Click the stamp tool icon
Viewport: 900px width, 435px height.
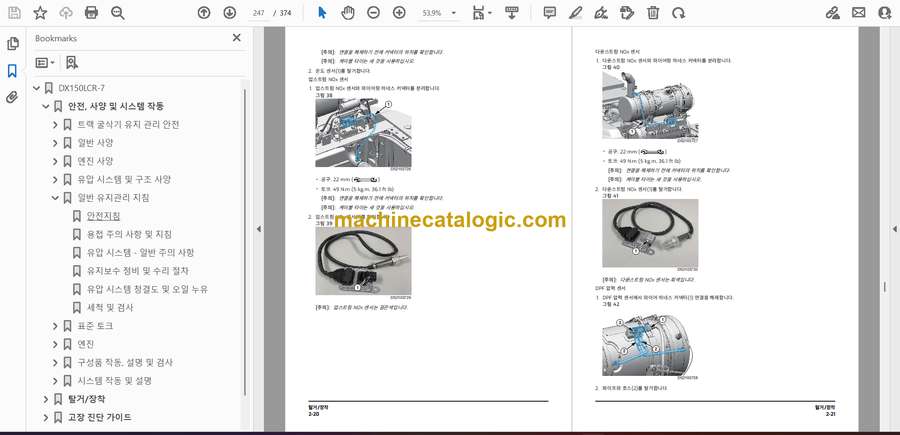pyautogui.click(x=627, y=13)
